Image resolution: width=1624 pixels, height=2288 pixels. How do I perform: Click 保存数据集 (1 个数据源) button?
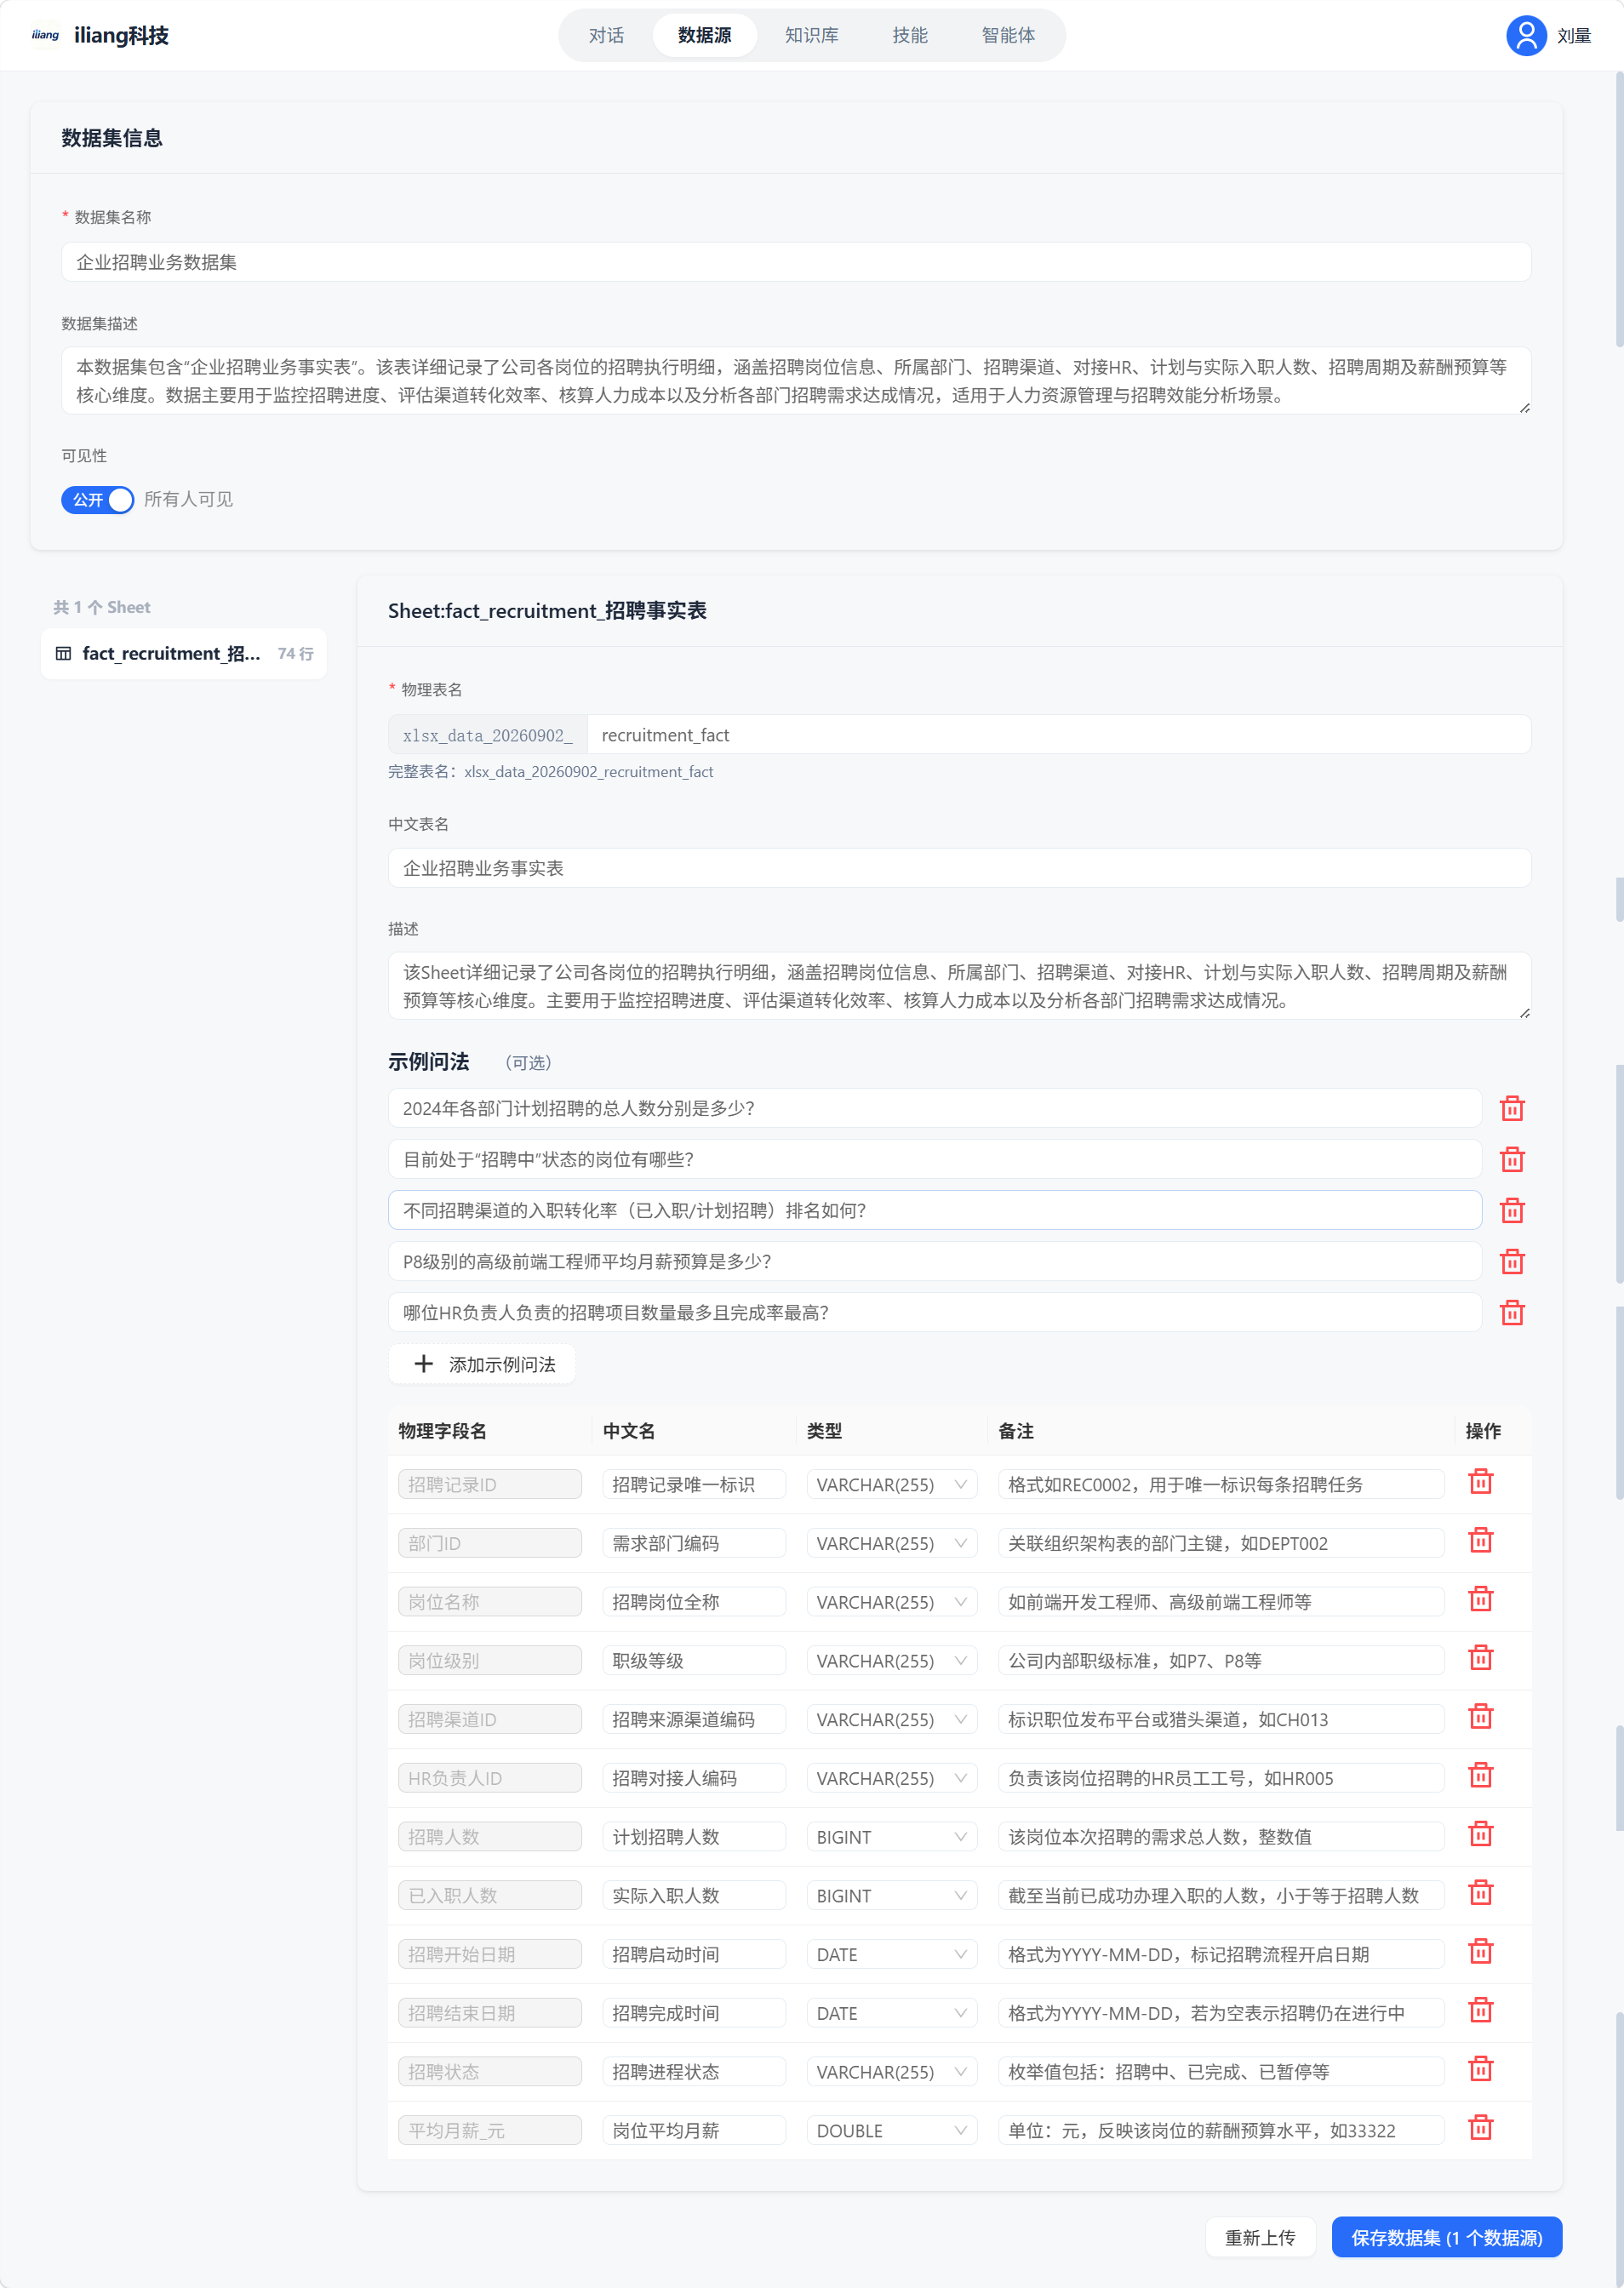1446,2237
